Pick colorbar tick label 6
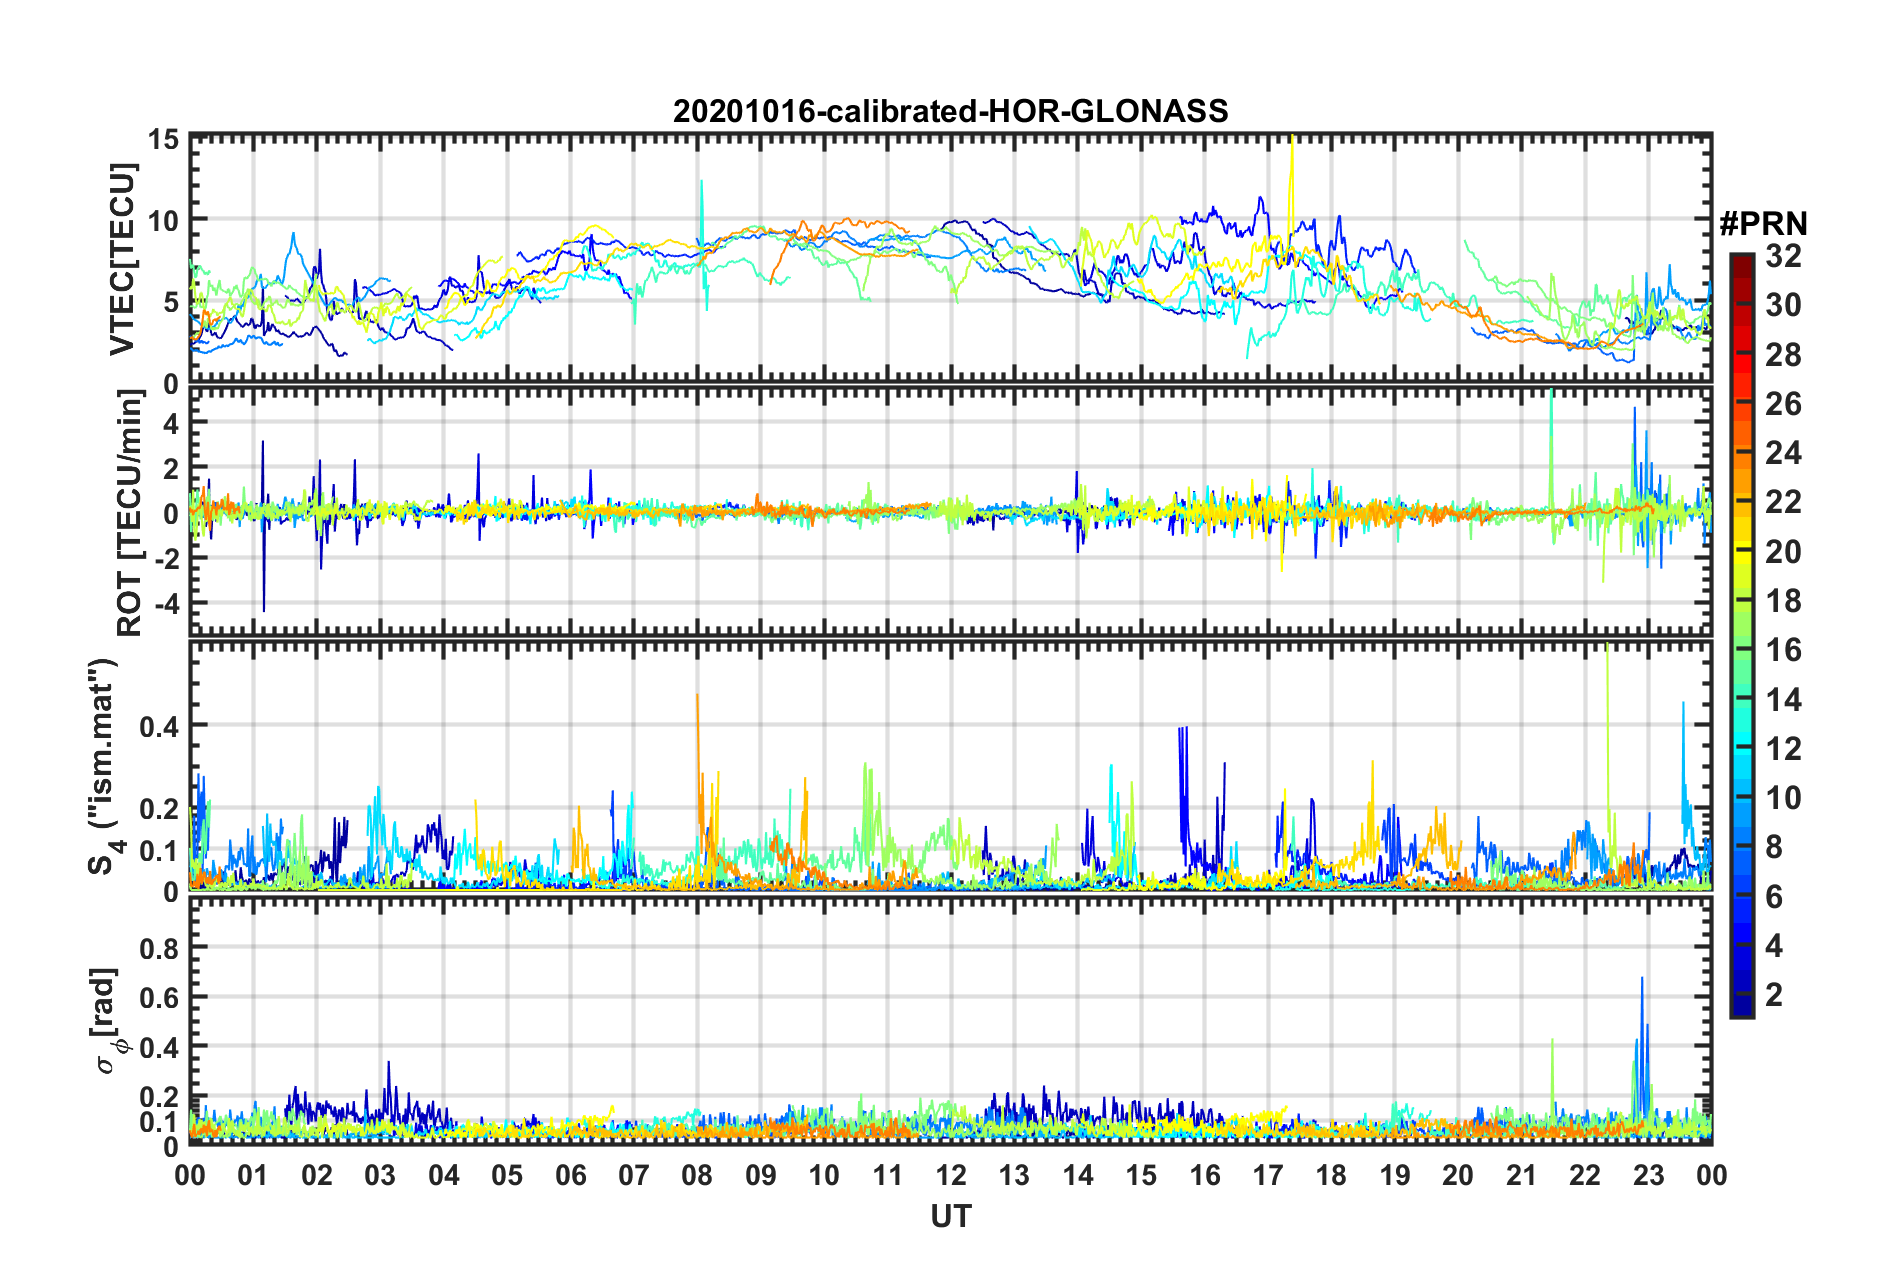Image resolution: width=1902 pixels, height=1272 pixels. click(1774, 897)
